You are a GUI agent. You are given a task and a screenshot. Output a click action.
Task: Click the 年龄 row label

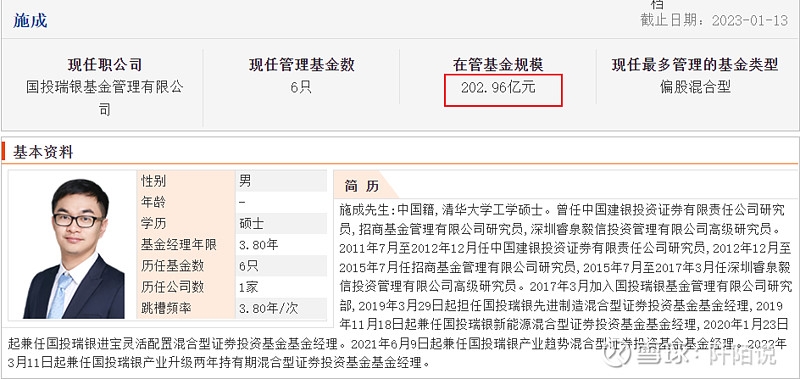154,202
